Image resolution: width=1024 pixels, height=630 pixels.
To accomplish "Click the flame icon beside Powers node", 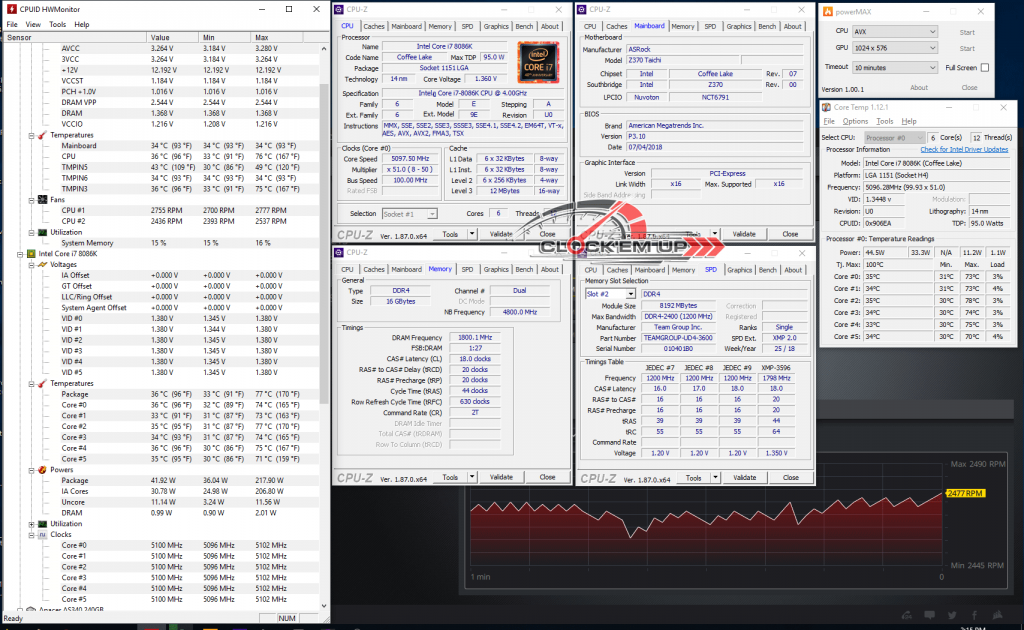I will [x=42, y=470].
